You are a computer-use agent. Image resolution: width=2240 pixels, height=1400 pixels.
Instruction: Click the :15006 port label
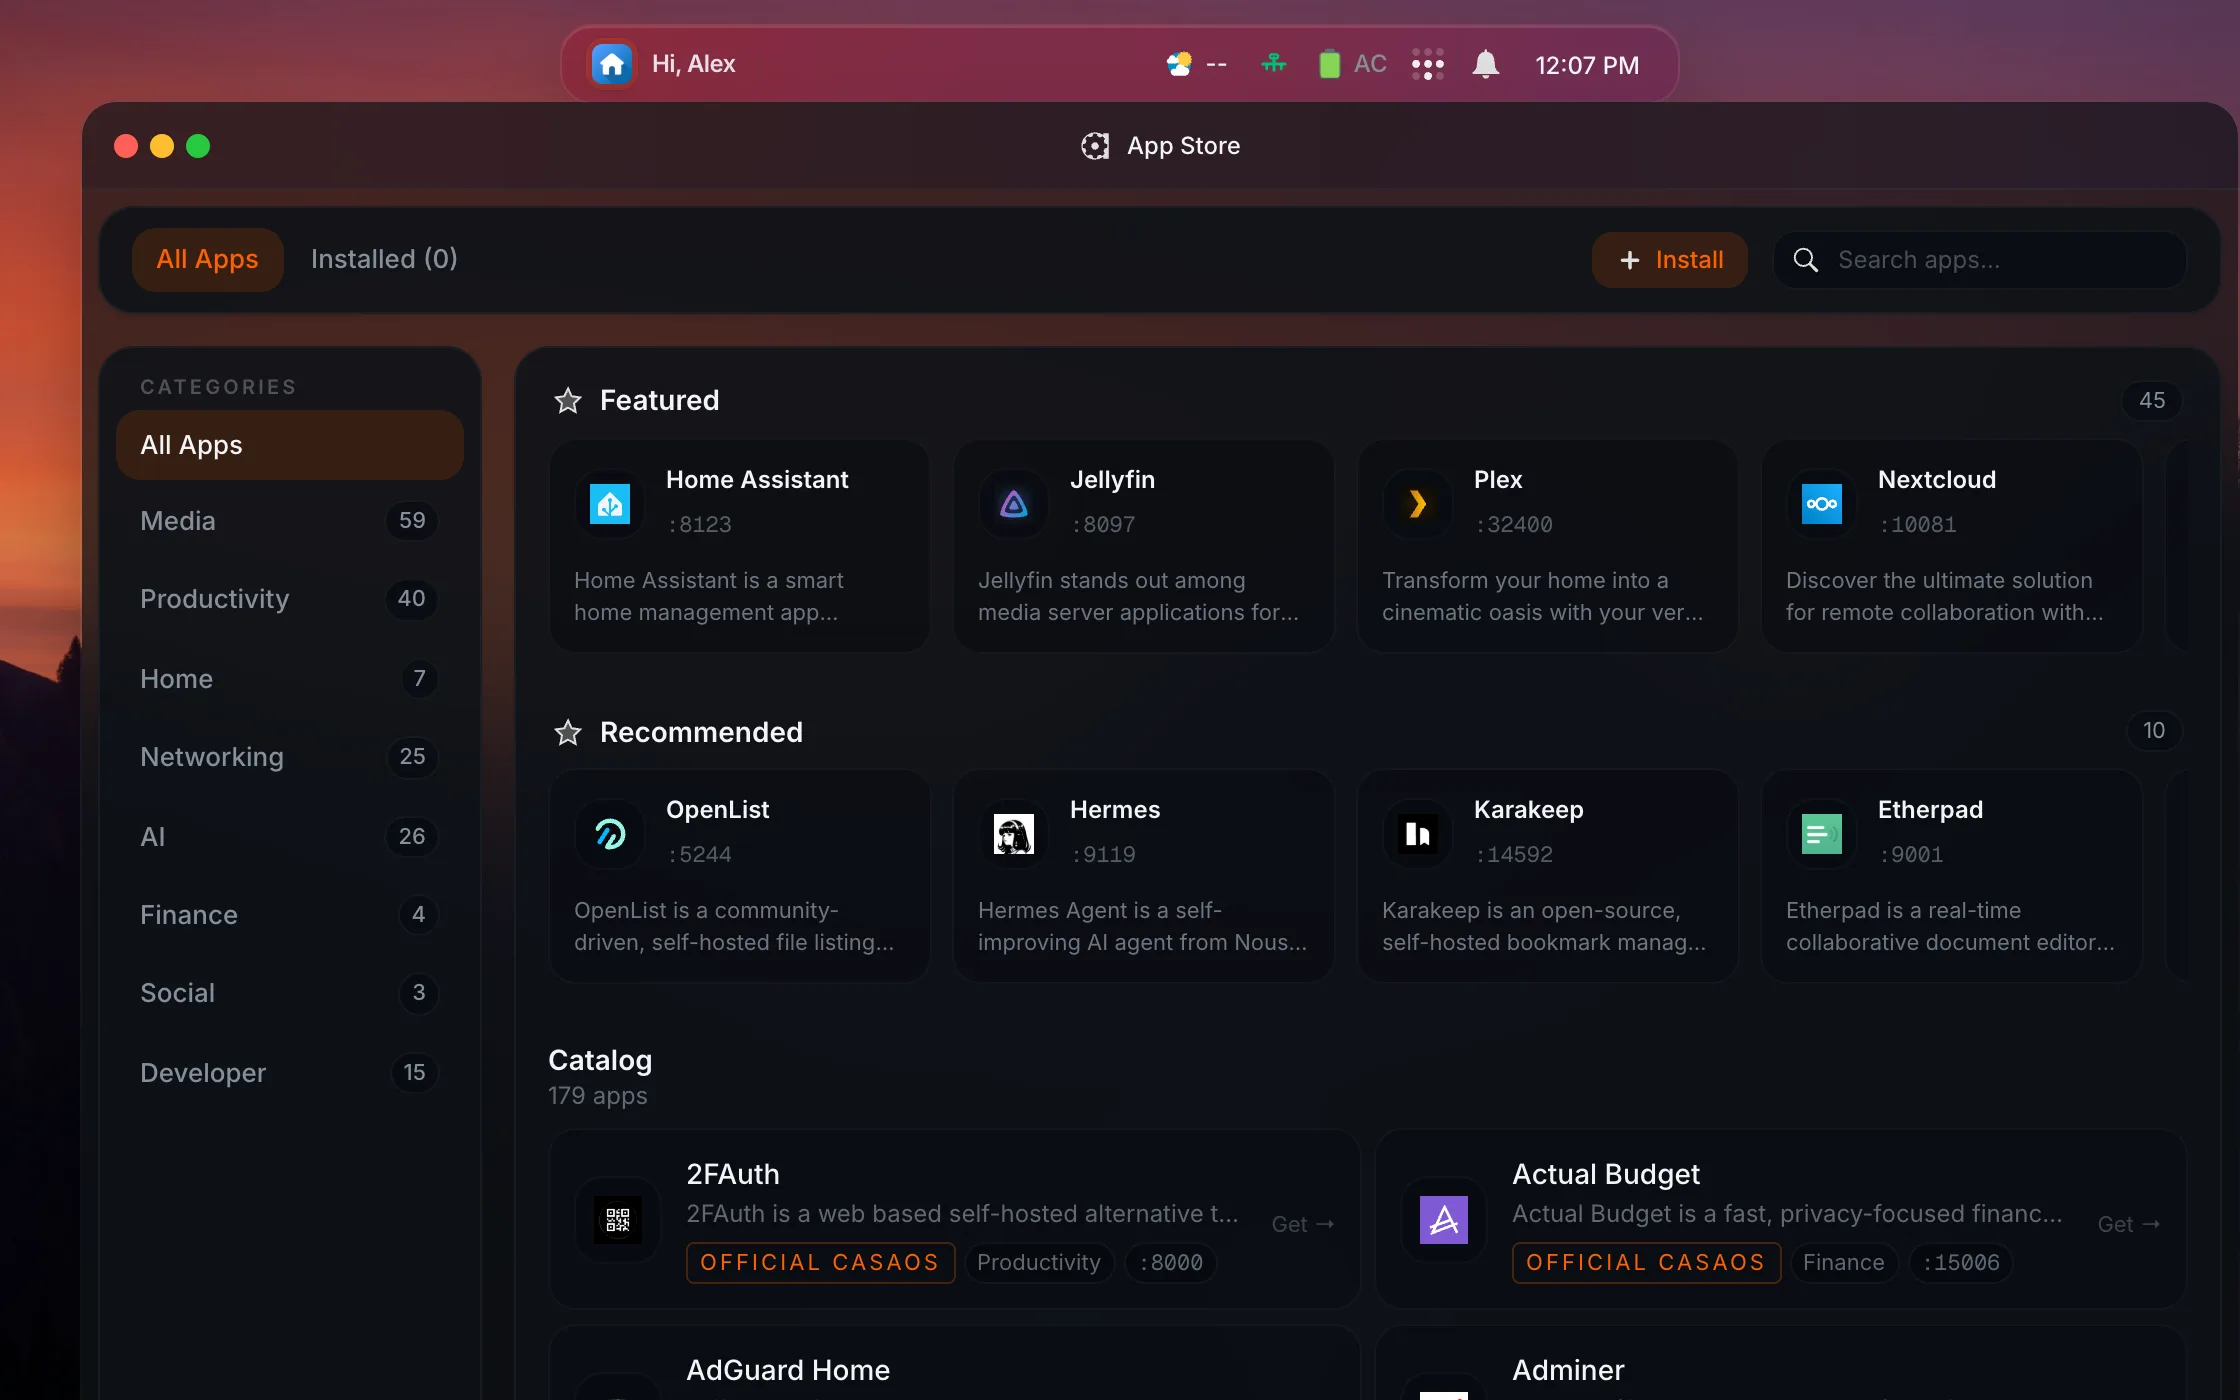1961,1263
